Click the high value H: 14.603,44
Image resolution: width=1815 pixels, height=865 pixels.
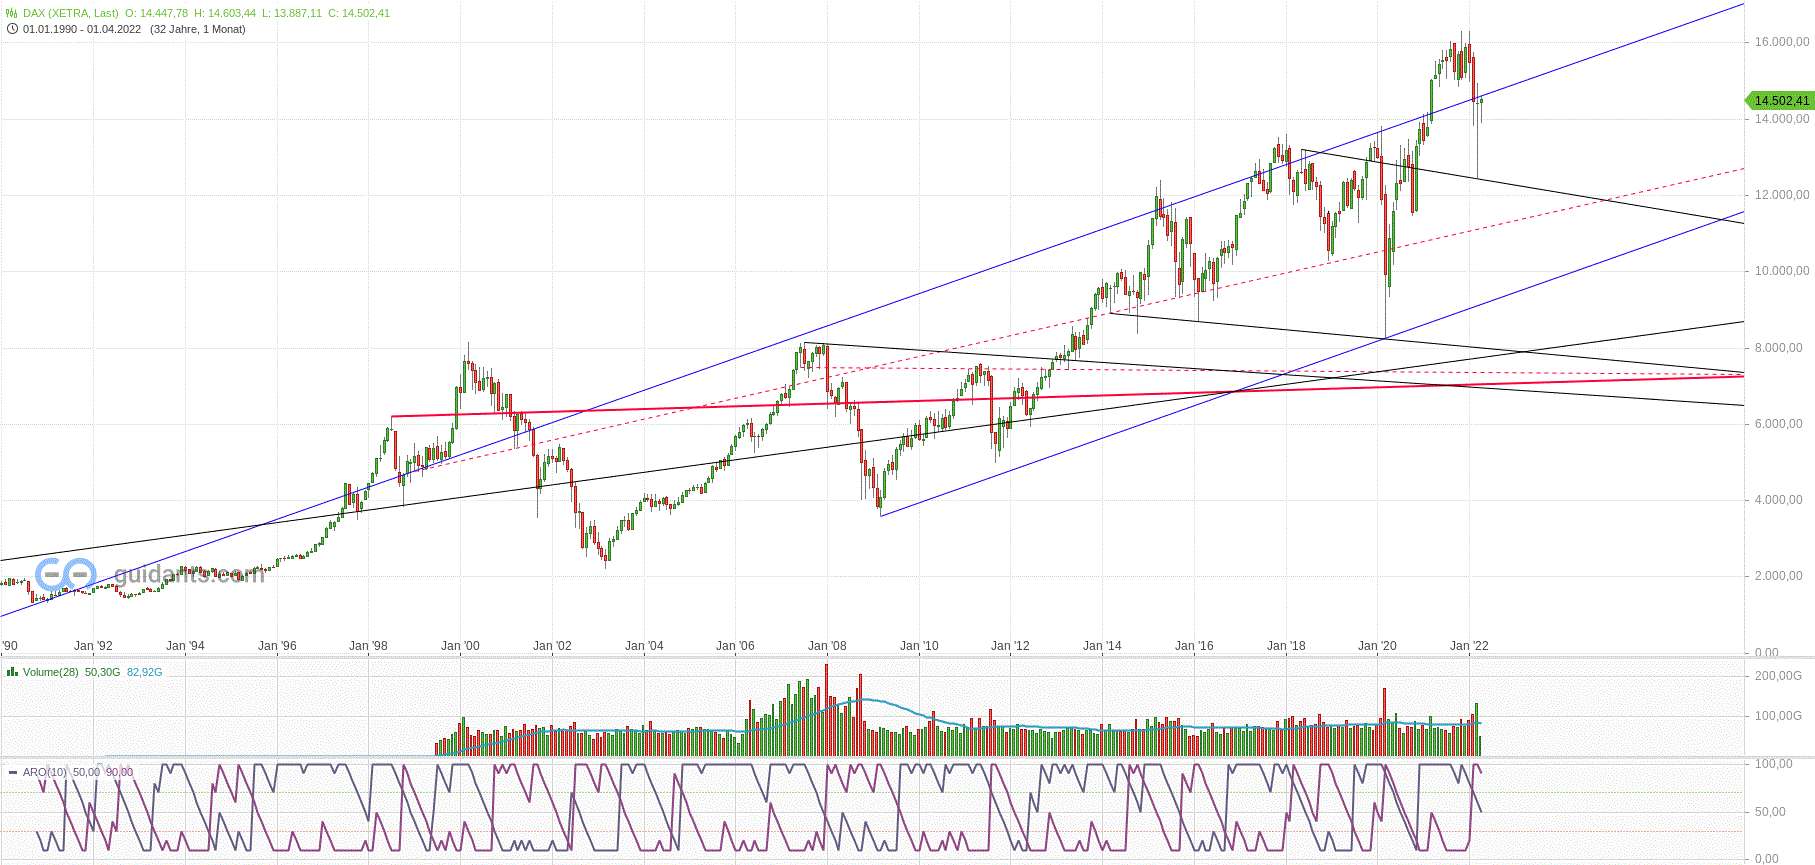click(225, 13)
